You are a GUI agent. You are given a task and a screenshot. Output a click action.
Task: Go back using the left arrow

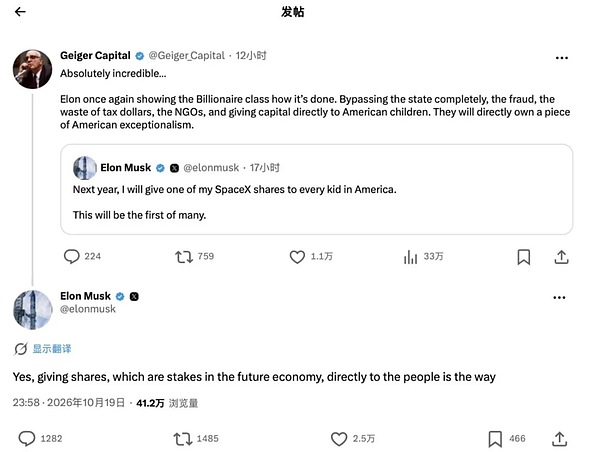tap(20, 12)
